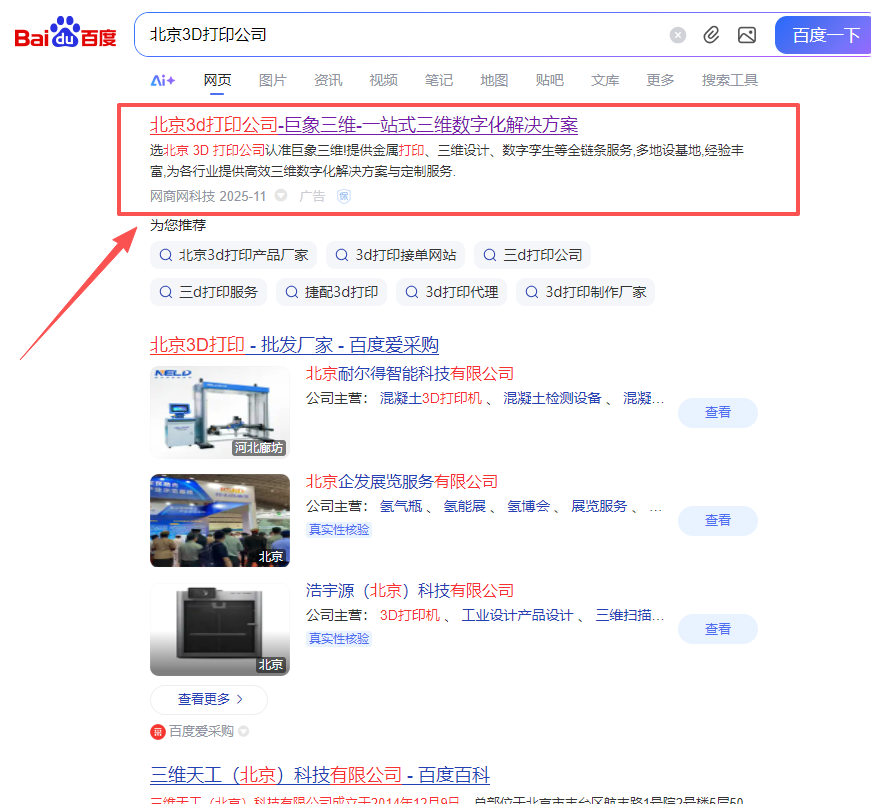Expand arrow beside 百度爱采购 footer
The width and height of the screenshot is (871, 804).
point(243,732)
